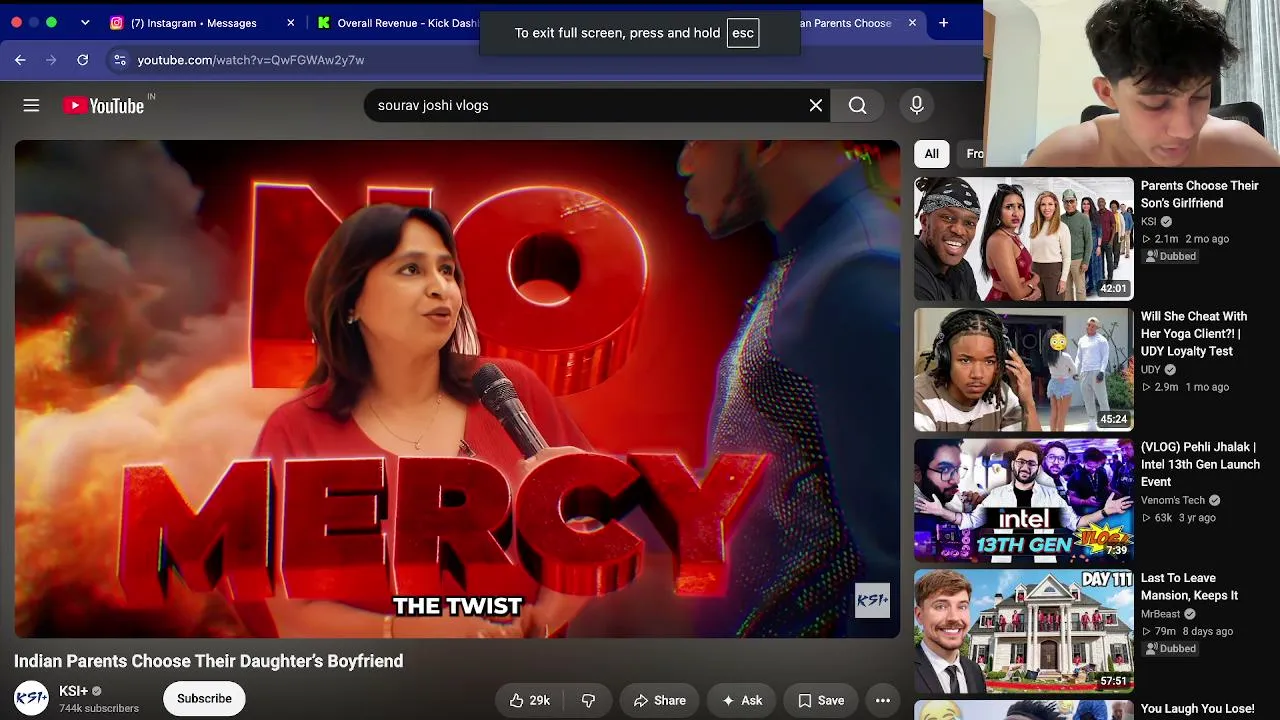1280x720 pixels.
Task: Save the video to a playlist
Action: [x=820, y=701]
